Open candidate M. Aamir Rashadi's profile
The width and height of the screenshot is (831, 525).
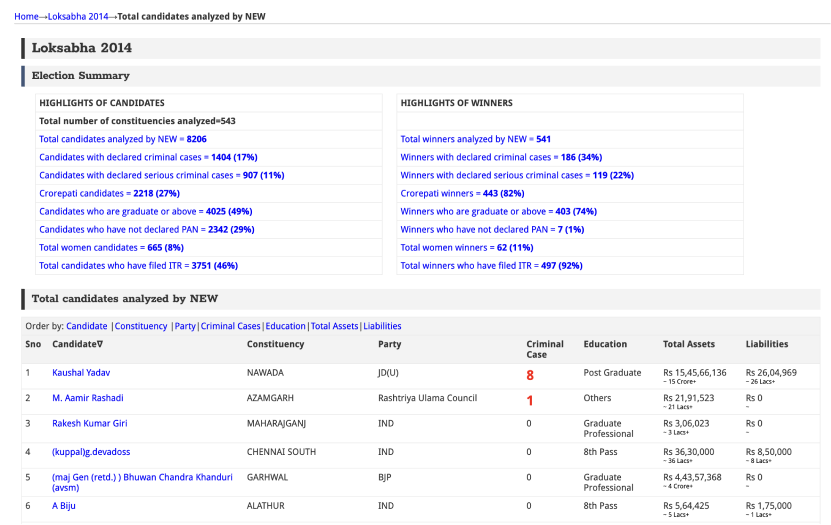click(x=87, y=398)
